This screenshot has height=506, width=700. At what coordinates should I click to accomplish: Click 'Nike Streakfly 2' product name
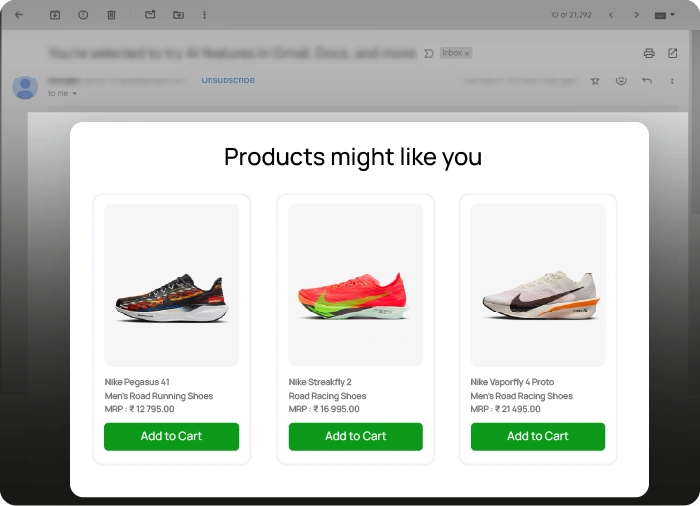click(320, 382)
